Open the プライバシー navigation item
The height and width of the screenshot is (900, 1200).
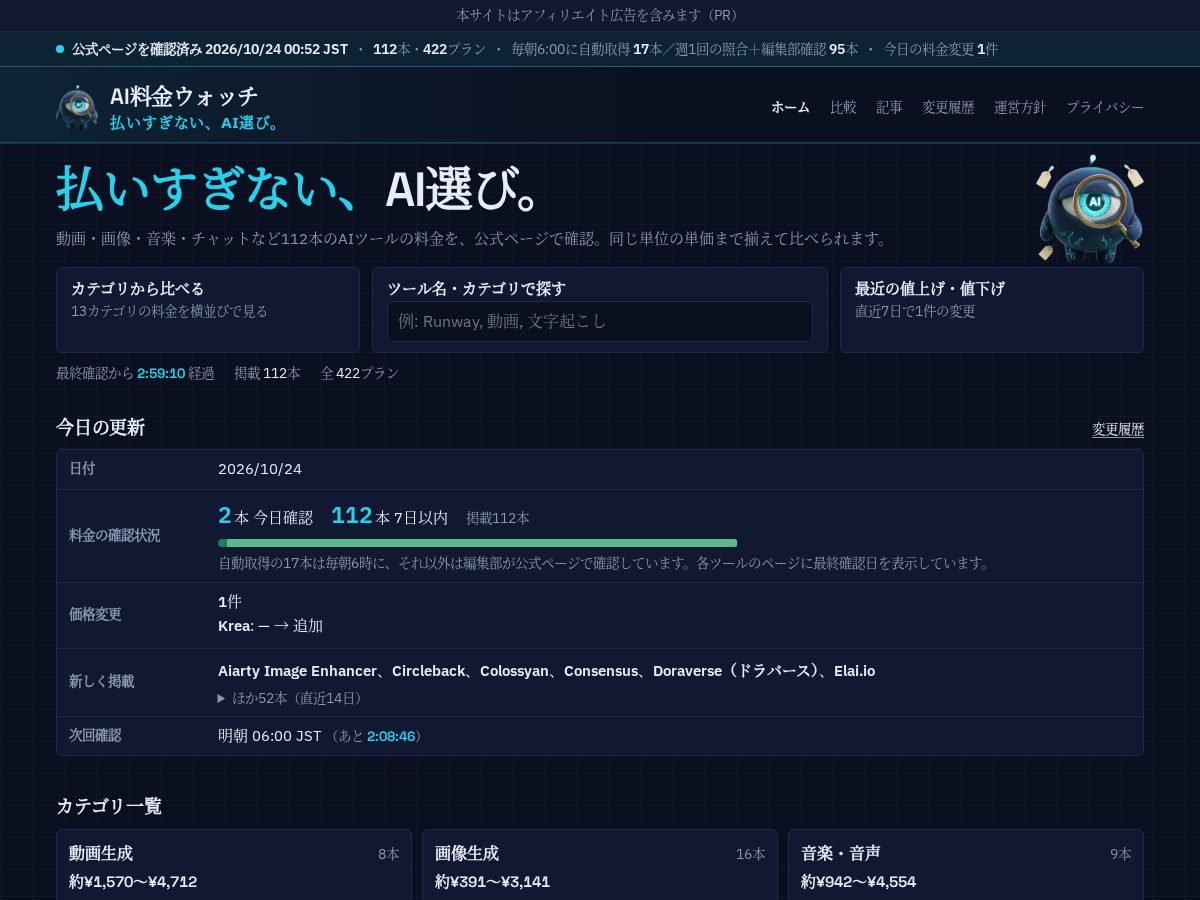click(x=1105, y=107)
